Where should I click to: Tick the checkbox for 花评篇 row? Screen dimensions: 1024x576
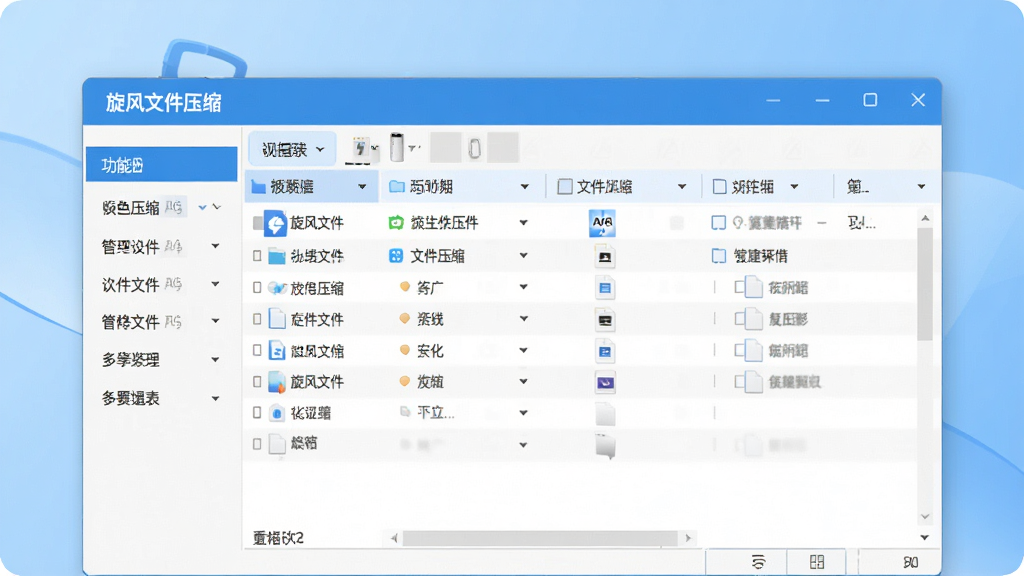point(257,413)
